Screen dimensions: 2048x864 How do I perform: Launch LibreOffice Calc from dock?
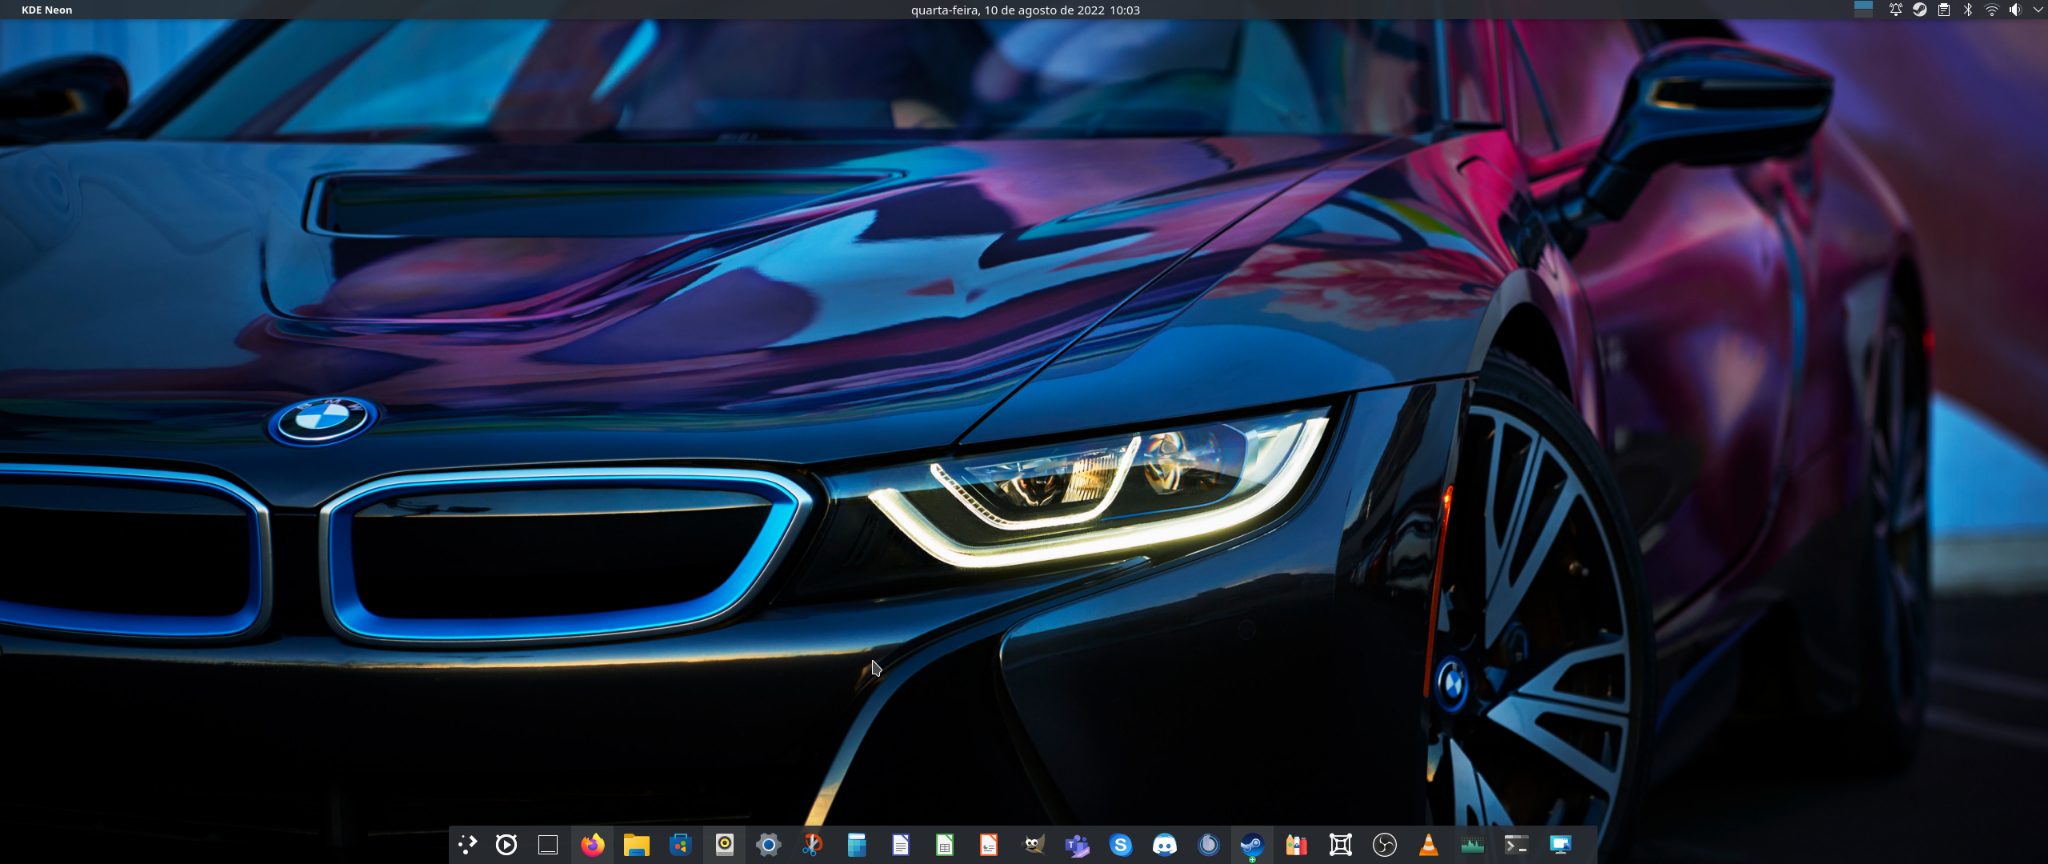click(944, 845)
